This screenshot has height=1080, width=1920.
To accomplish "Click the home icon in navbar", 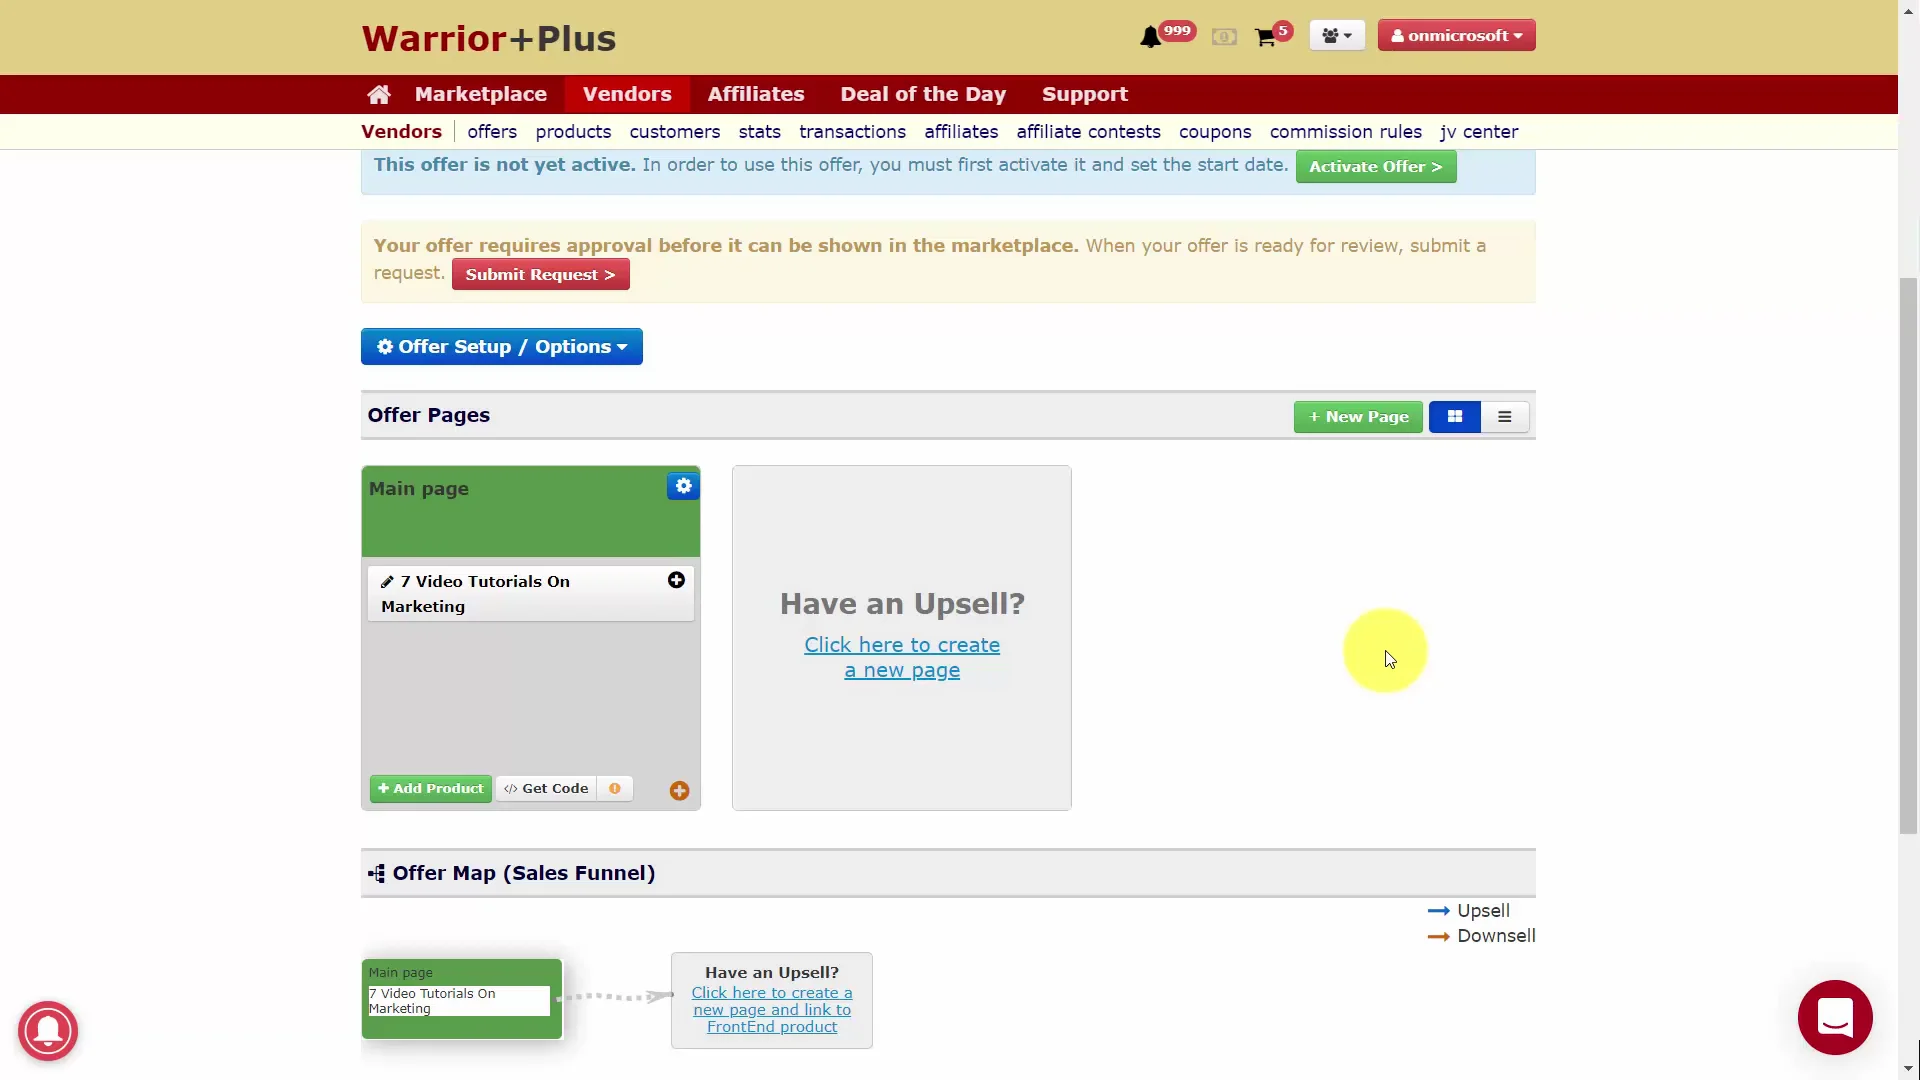I will 379,95.
